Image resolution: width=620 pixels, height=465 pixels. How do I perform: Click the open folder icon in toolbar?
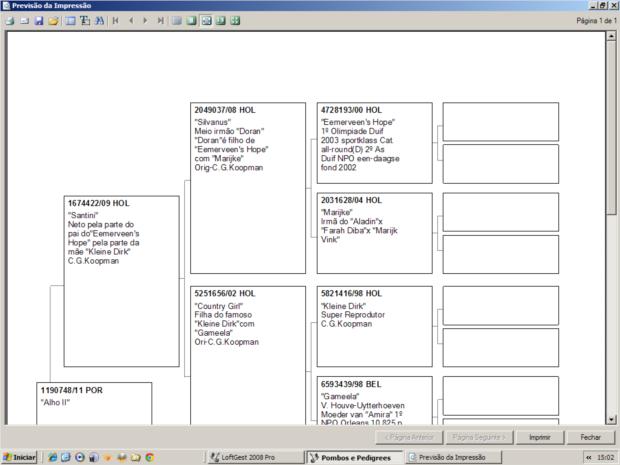coord(53,20)
